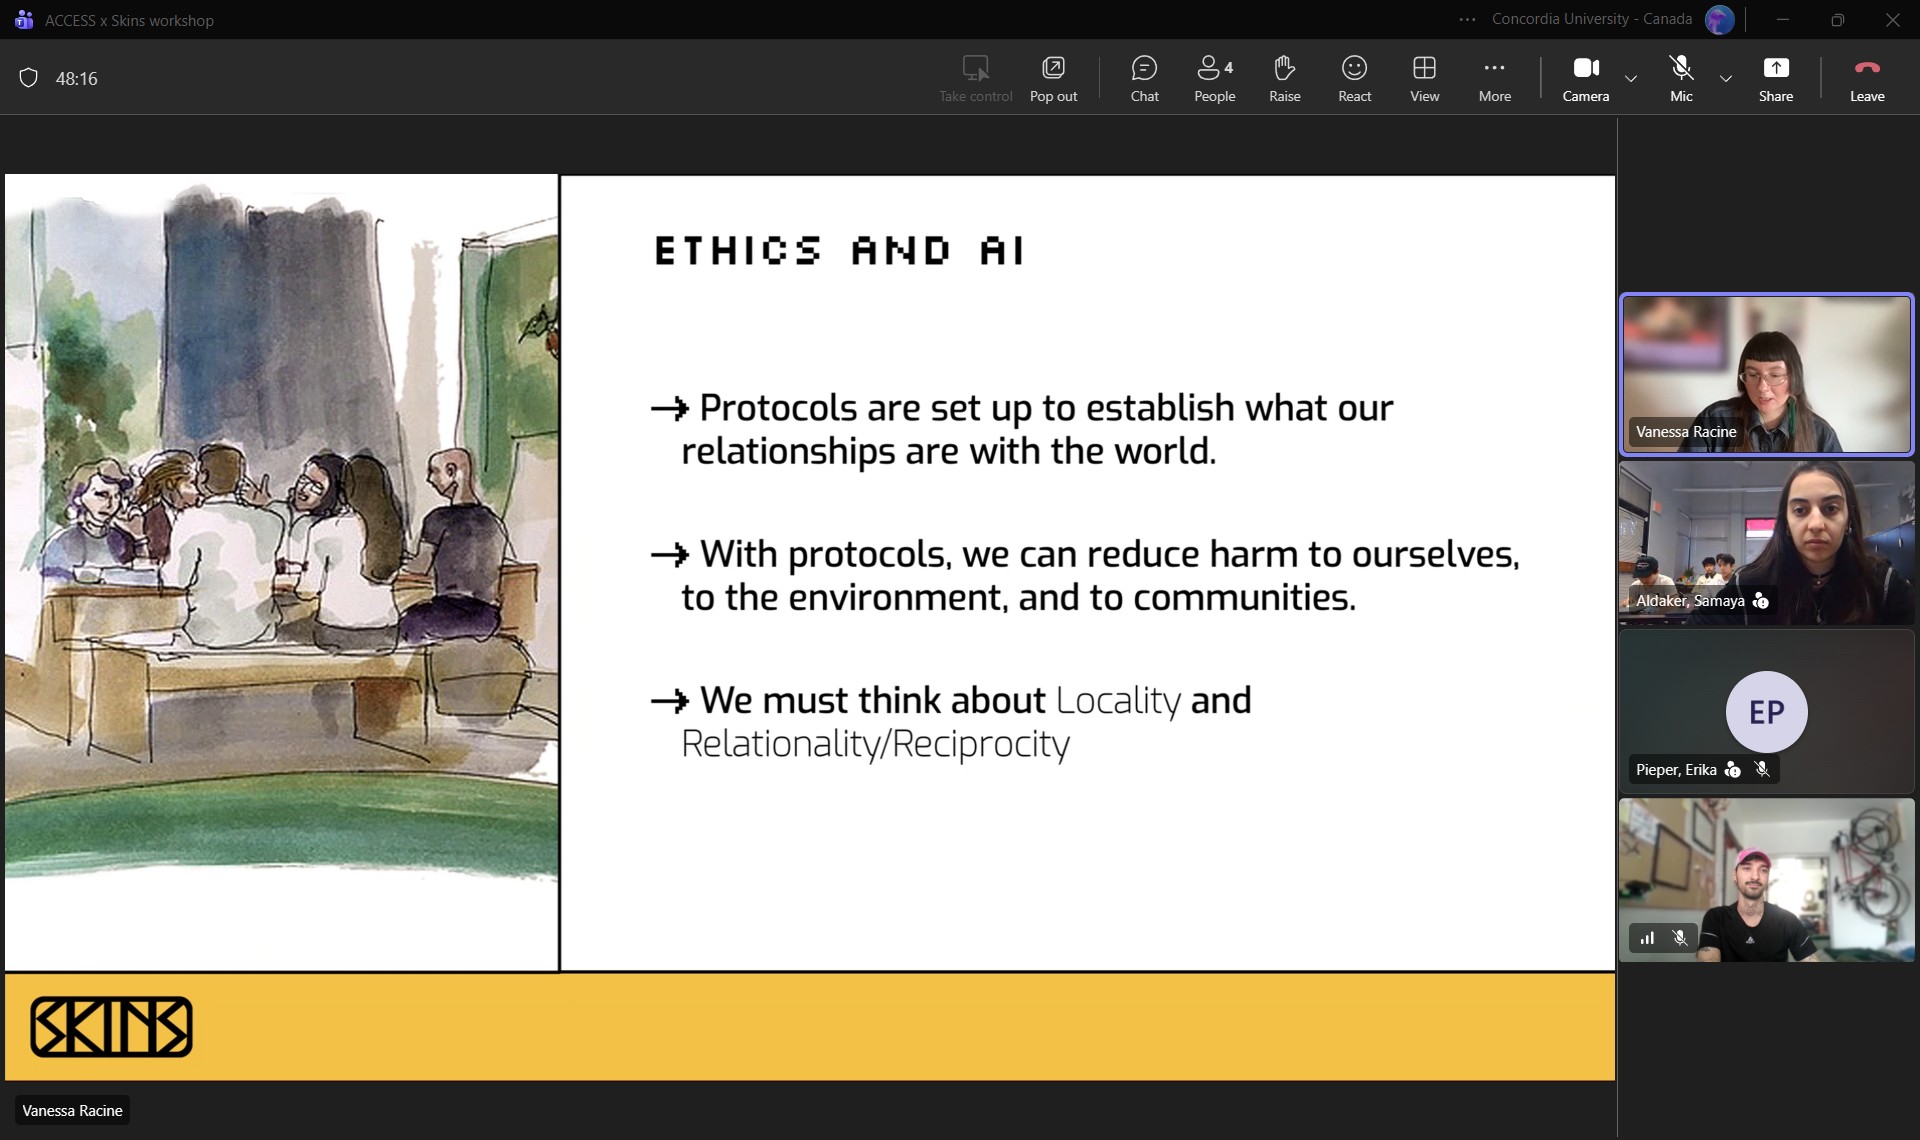The width and height of the screenshot is (1920, 1140).
Task: Open the View layout options
Action: (1424, 78)
